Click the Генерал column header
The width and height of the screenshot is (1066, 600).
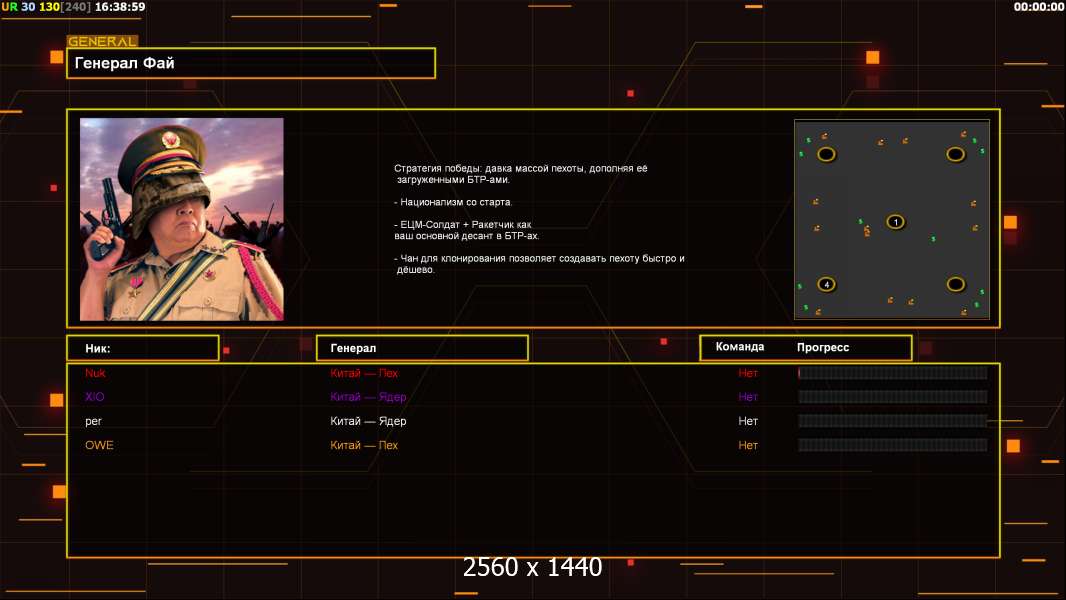422,348
